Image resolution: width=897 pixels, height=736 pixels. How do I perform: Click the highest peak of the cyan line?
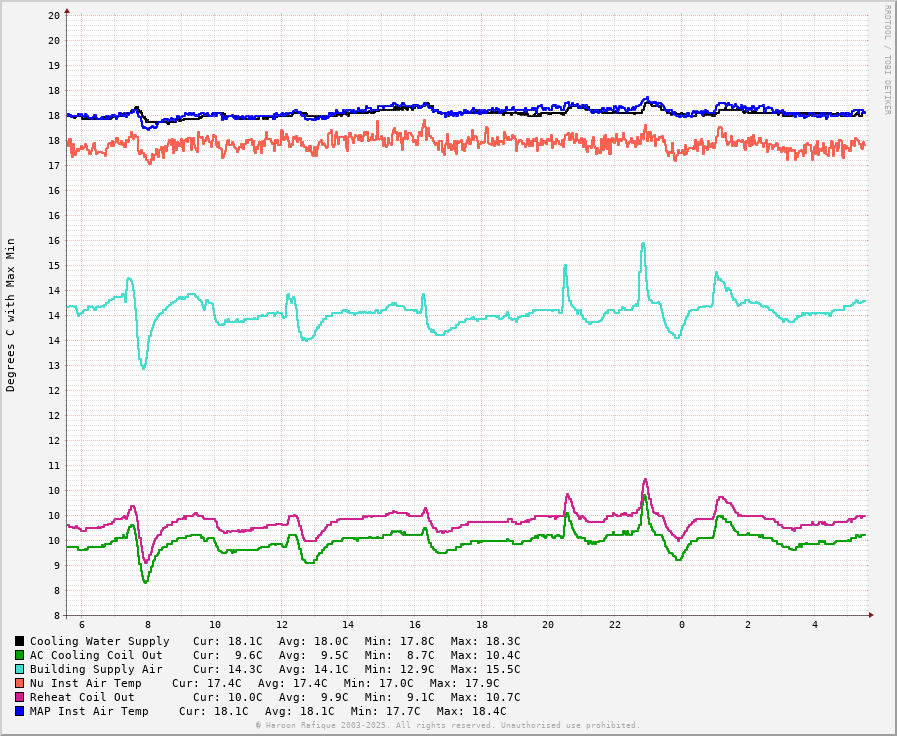(x=643, y=243)
